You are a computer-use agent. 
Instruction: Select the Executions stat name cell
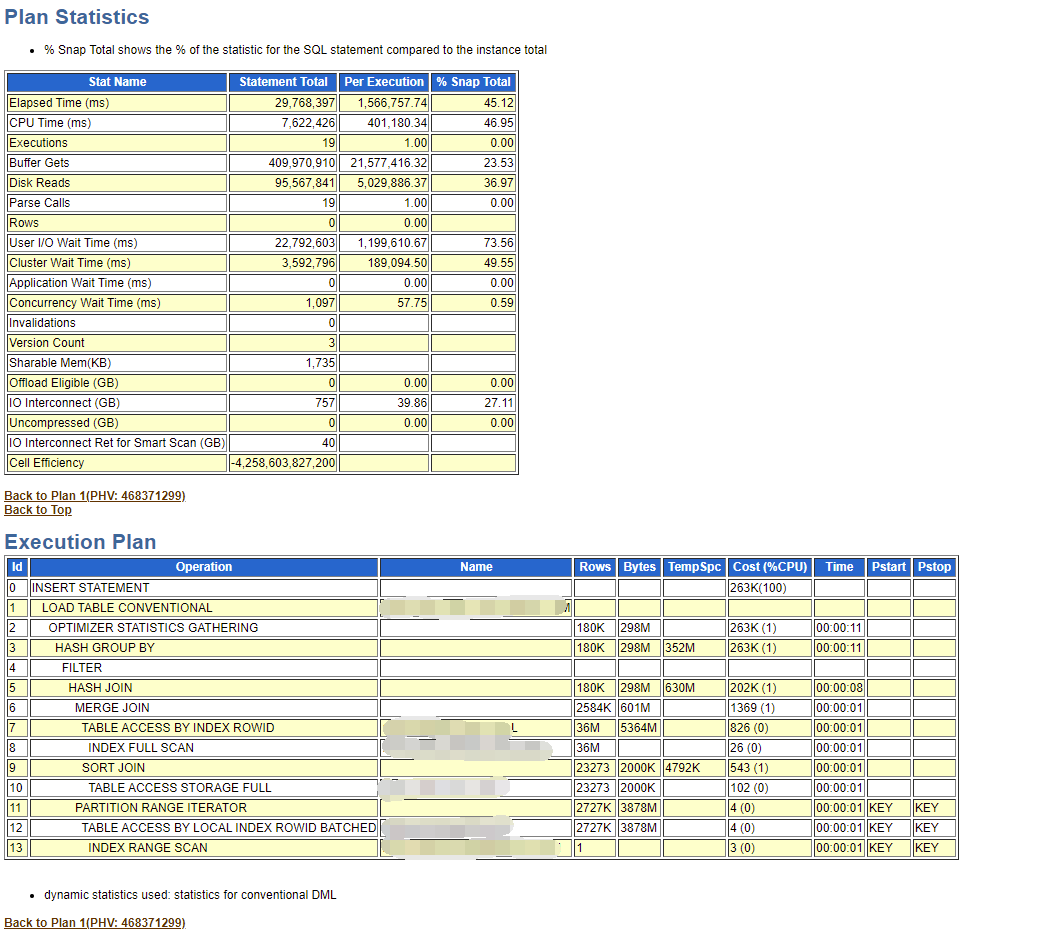point(117,143)
